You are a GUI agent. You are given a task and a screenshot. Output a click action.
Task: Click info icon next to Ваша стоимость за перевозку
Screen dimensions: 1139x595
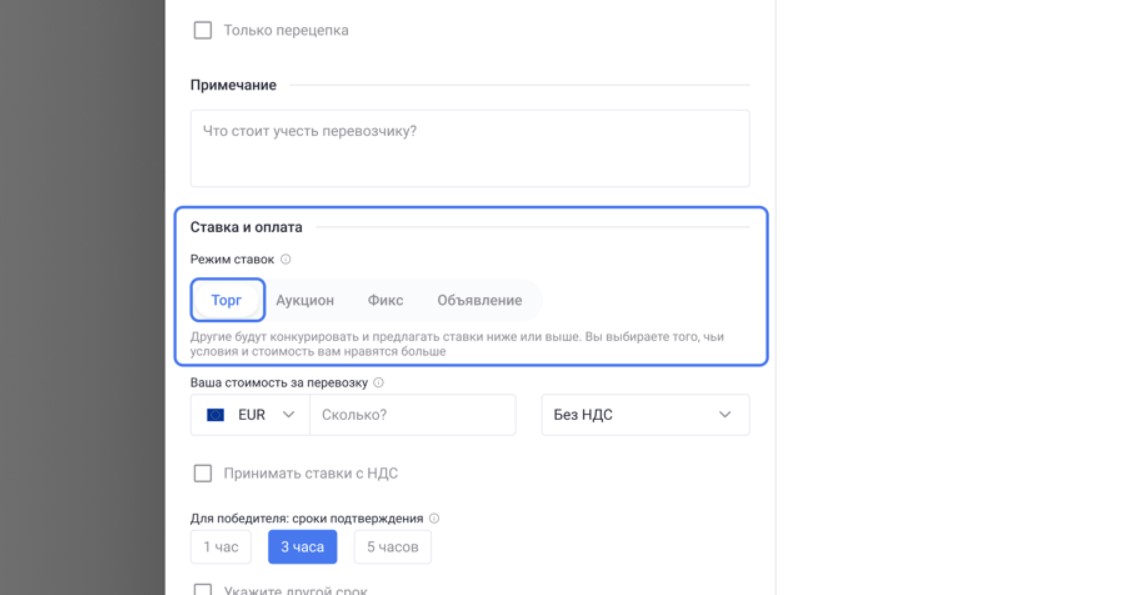coord(379,383)
